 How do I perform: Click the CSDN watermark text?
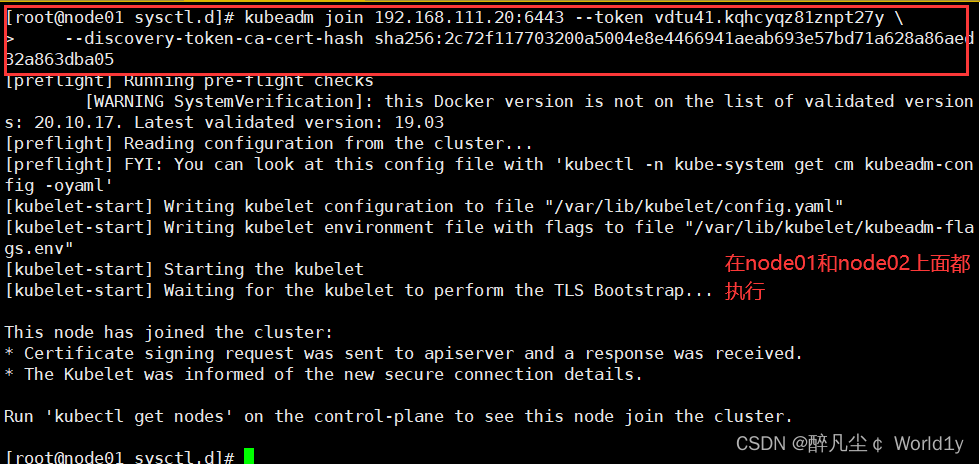[849, 443]
